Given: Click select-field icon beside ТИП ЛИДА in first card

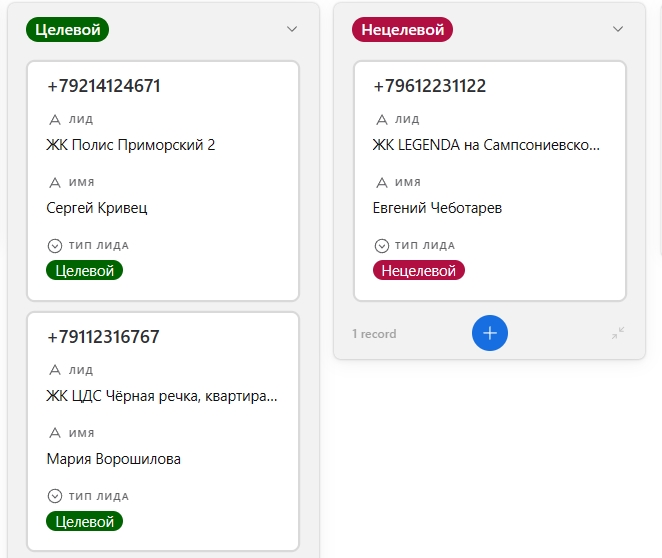Looking at the screenshot, I should coord(55,245).
